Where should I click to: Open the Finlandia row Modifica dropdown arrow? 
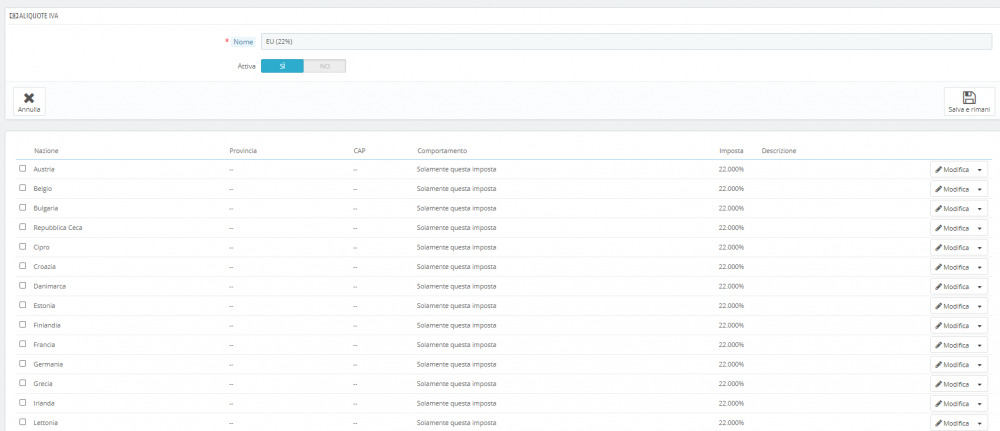click(x=980, y=326)
